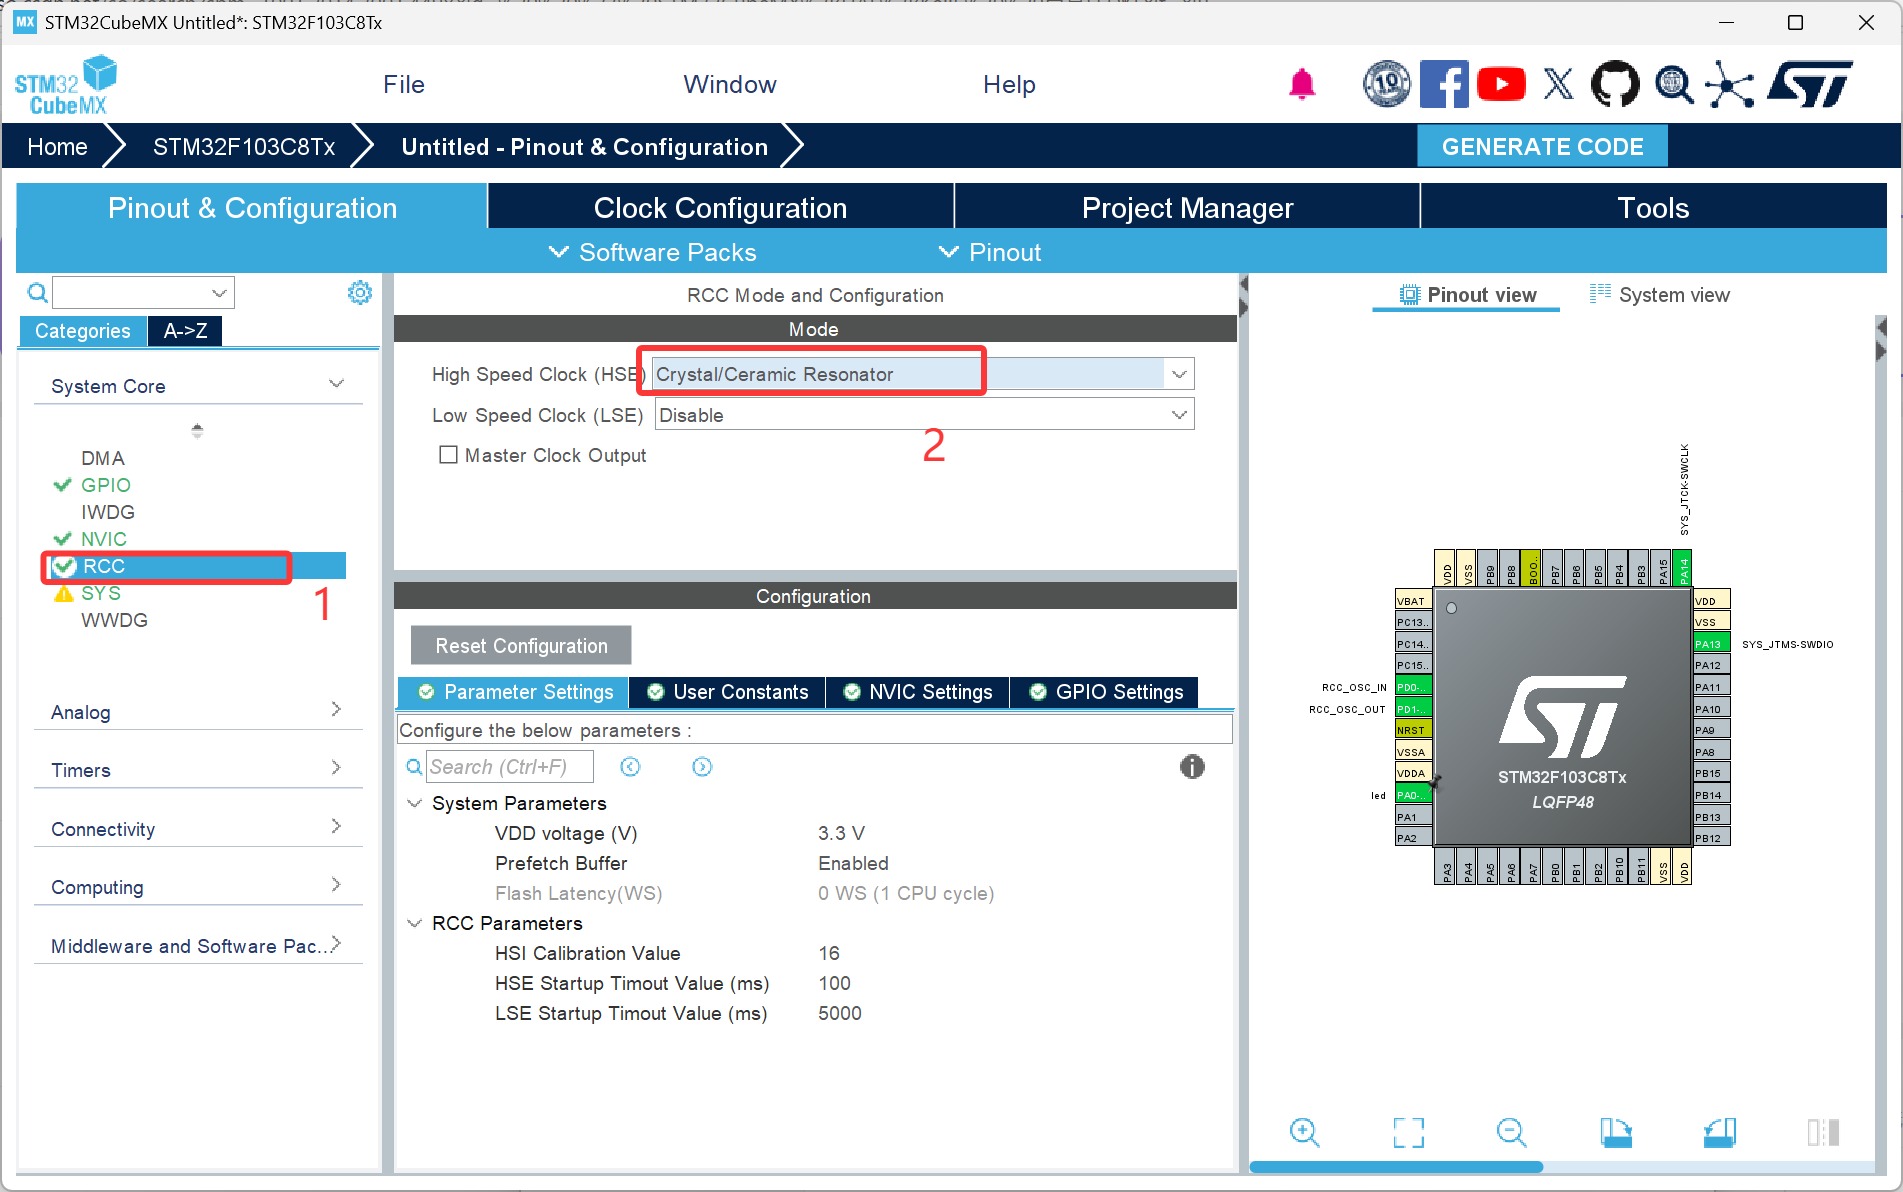Collapse the System Parameters group
Viewport: 1903px width, 1192px height.
click(x=414, y=803)
